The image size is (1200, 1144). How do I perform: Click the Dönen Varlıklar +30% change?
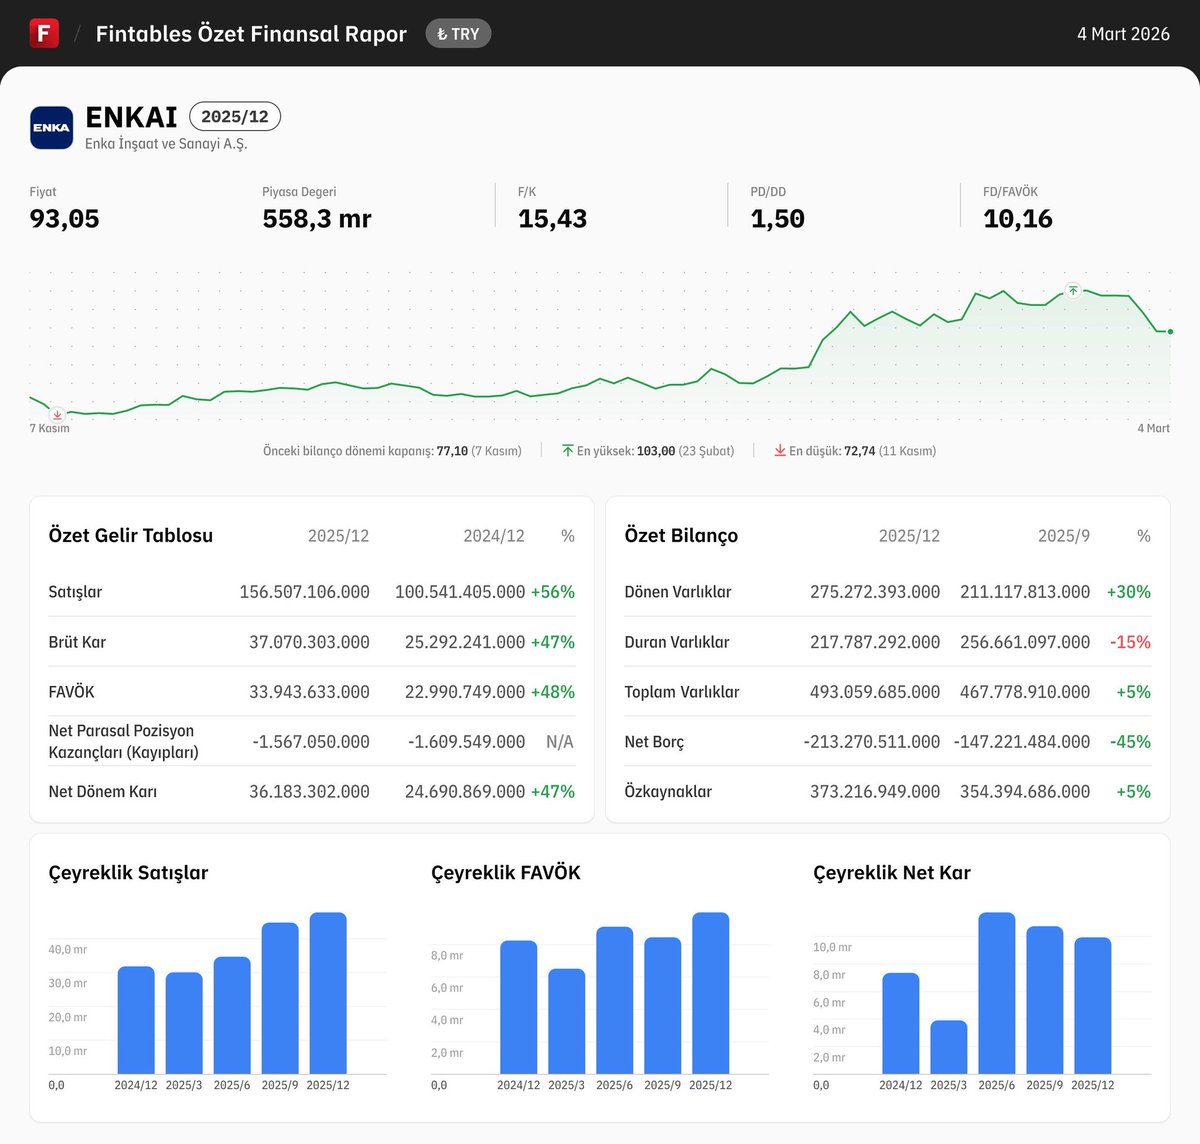click(x=1128, y=592)
